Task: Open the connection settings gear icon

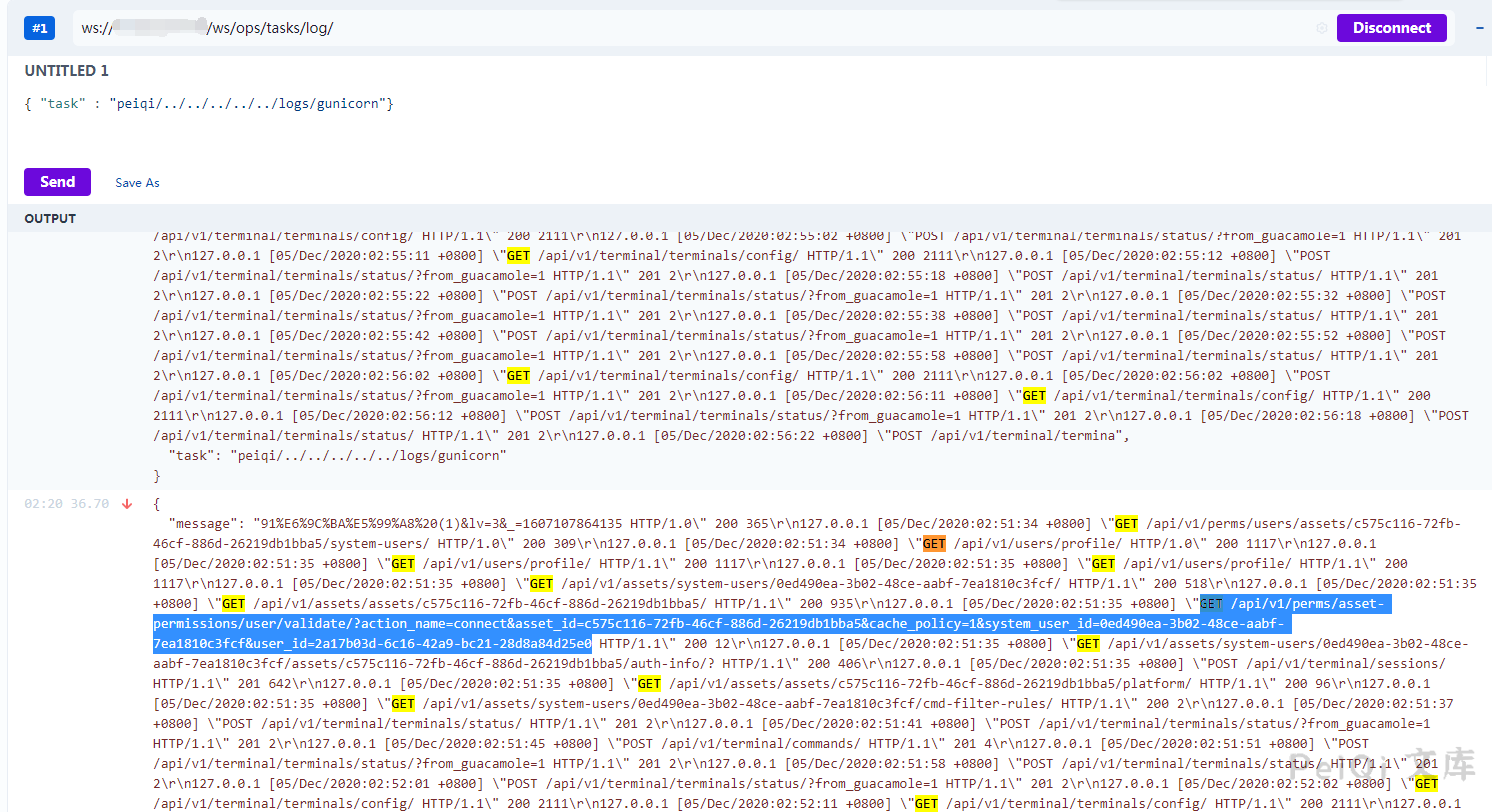Action: click(1321, 28)
